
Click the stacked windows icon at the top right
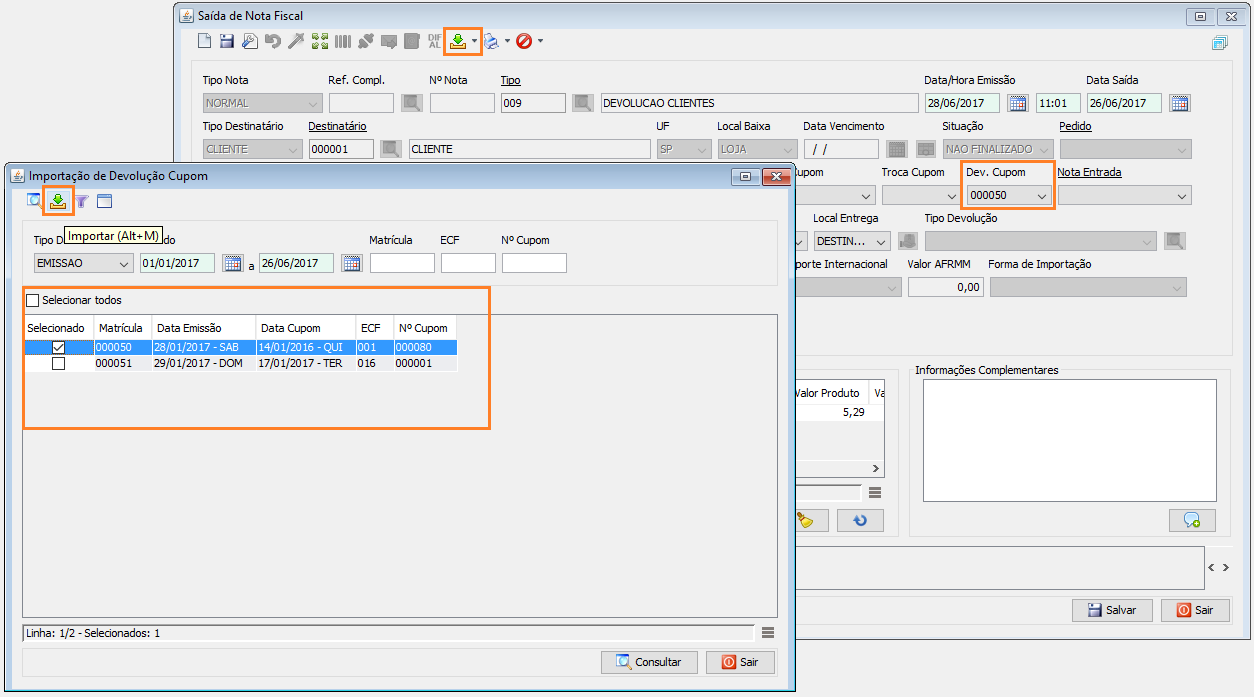[1219, 43]
